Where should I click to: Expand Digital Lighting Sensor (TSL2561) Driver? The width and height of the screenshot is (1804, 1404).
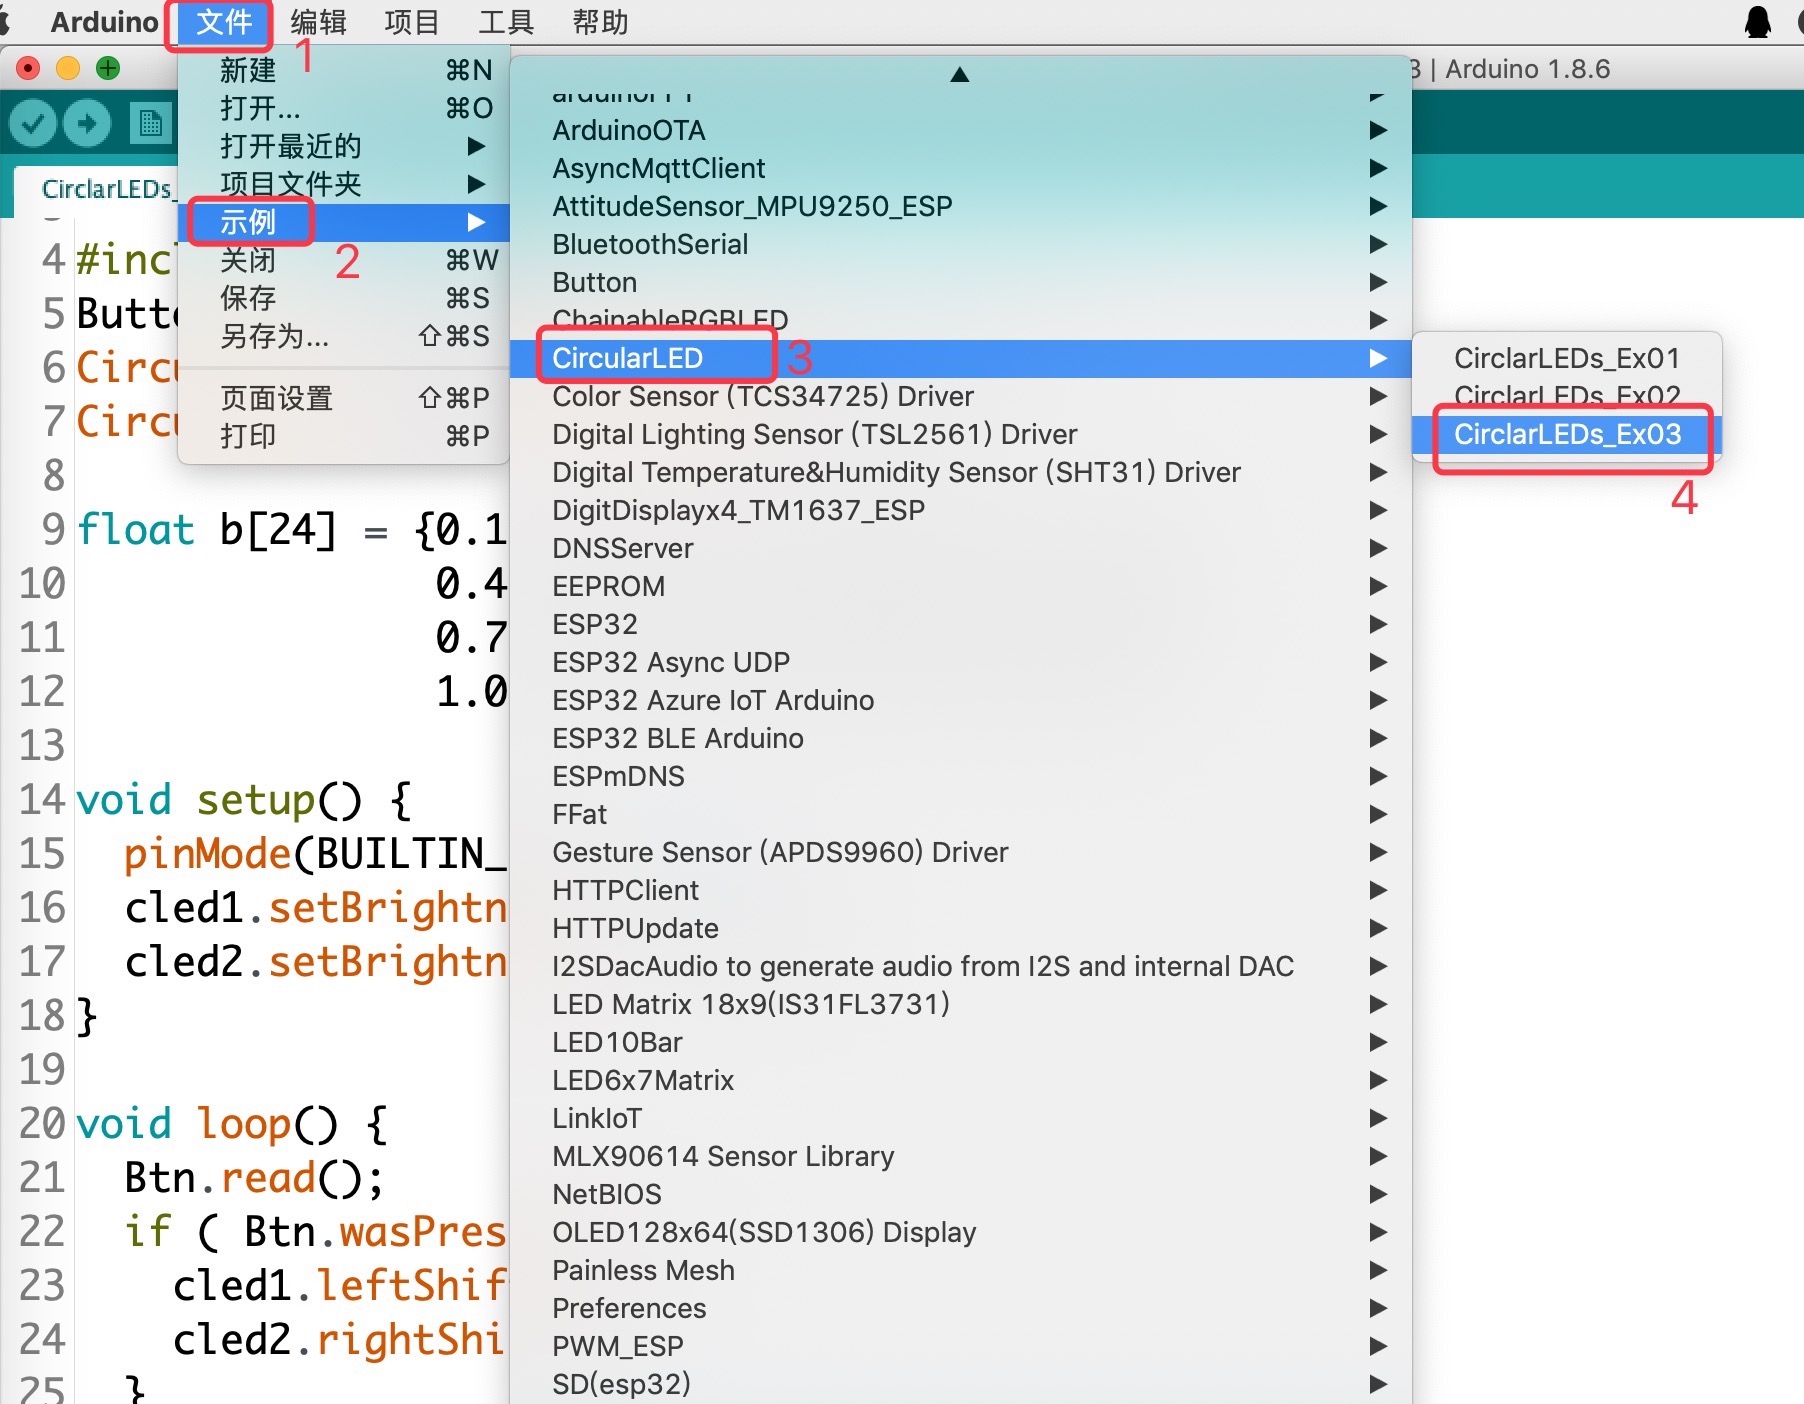coord(960,434)
